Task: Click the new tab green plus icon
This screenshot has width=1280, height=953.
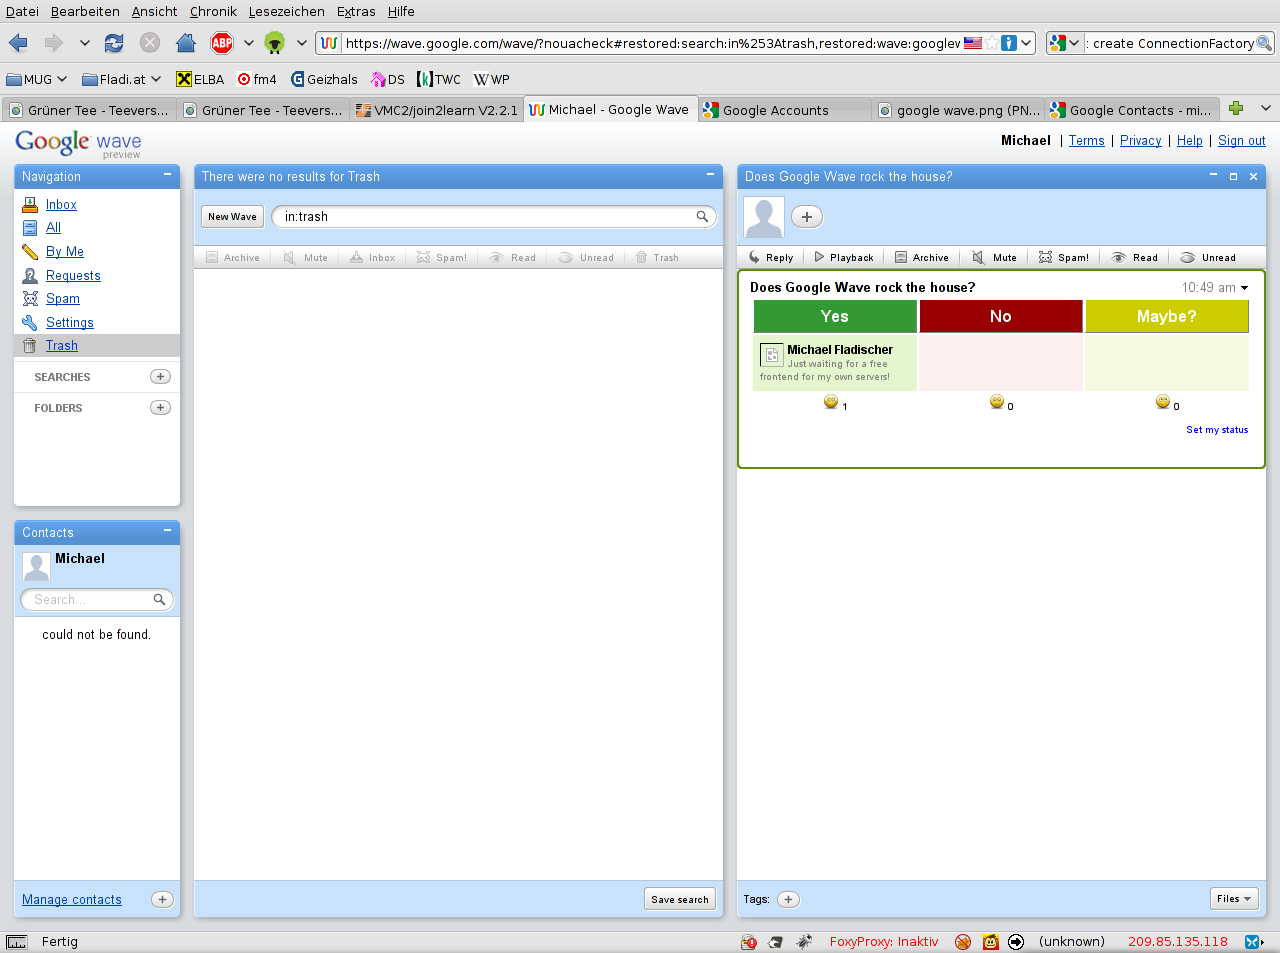Action: tap(1236, 108)
